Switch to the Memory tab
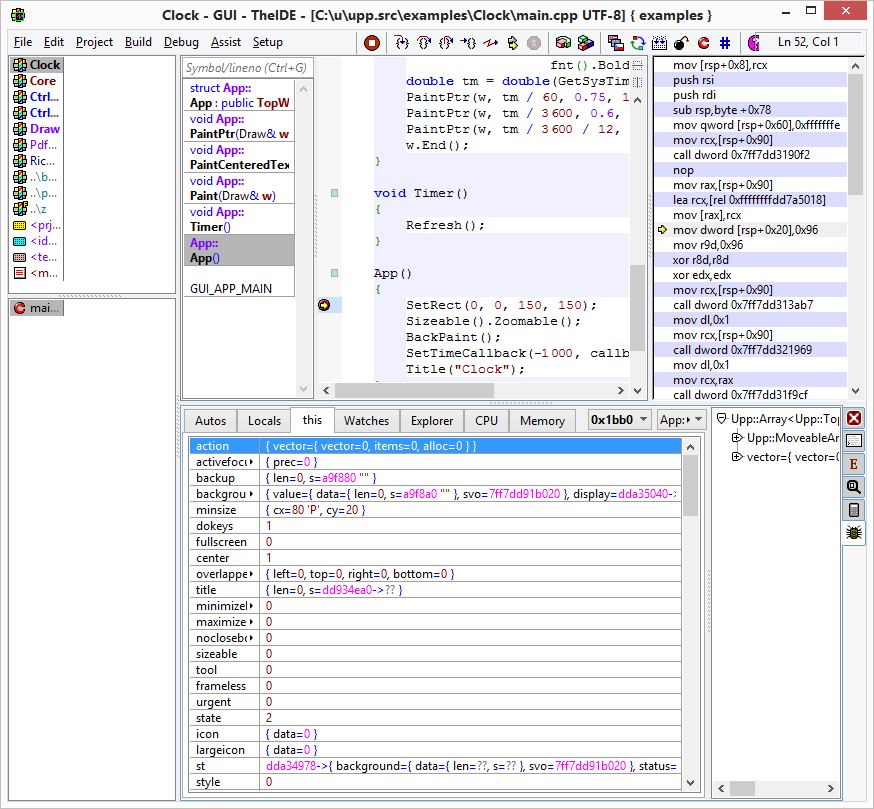The image size is (874, 809). tap(542, 421)
